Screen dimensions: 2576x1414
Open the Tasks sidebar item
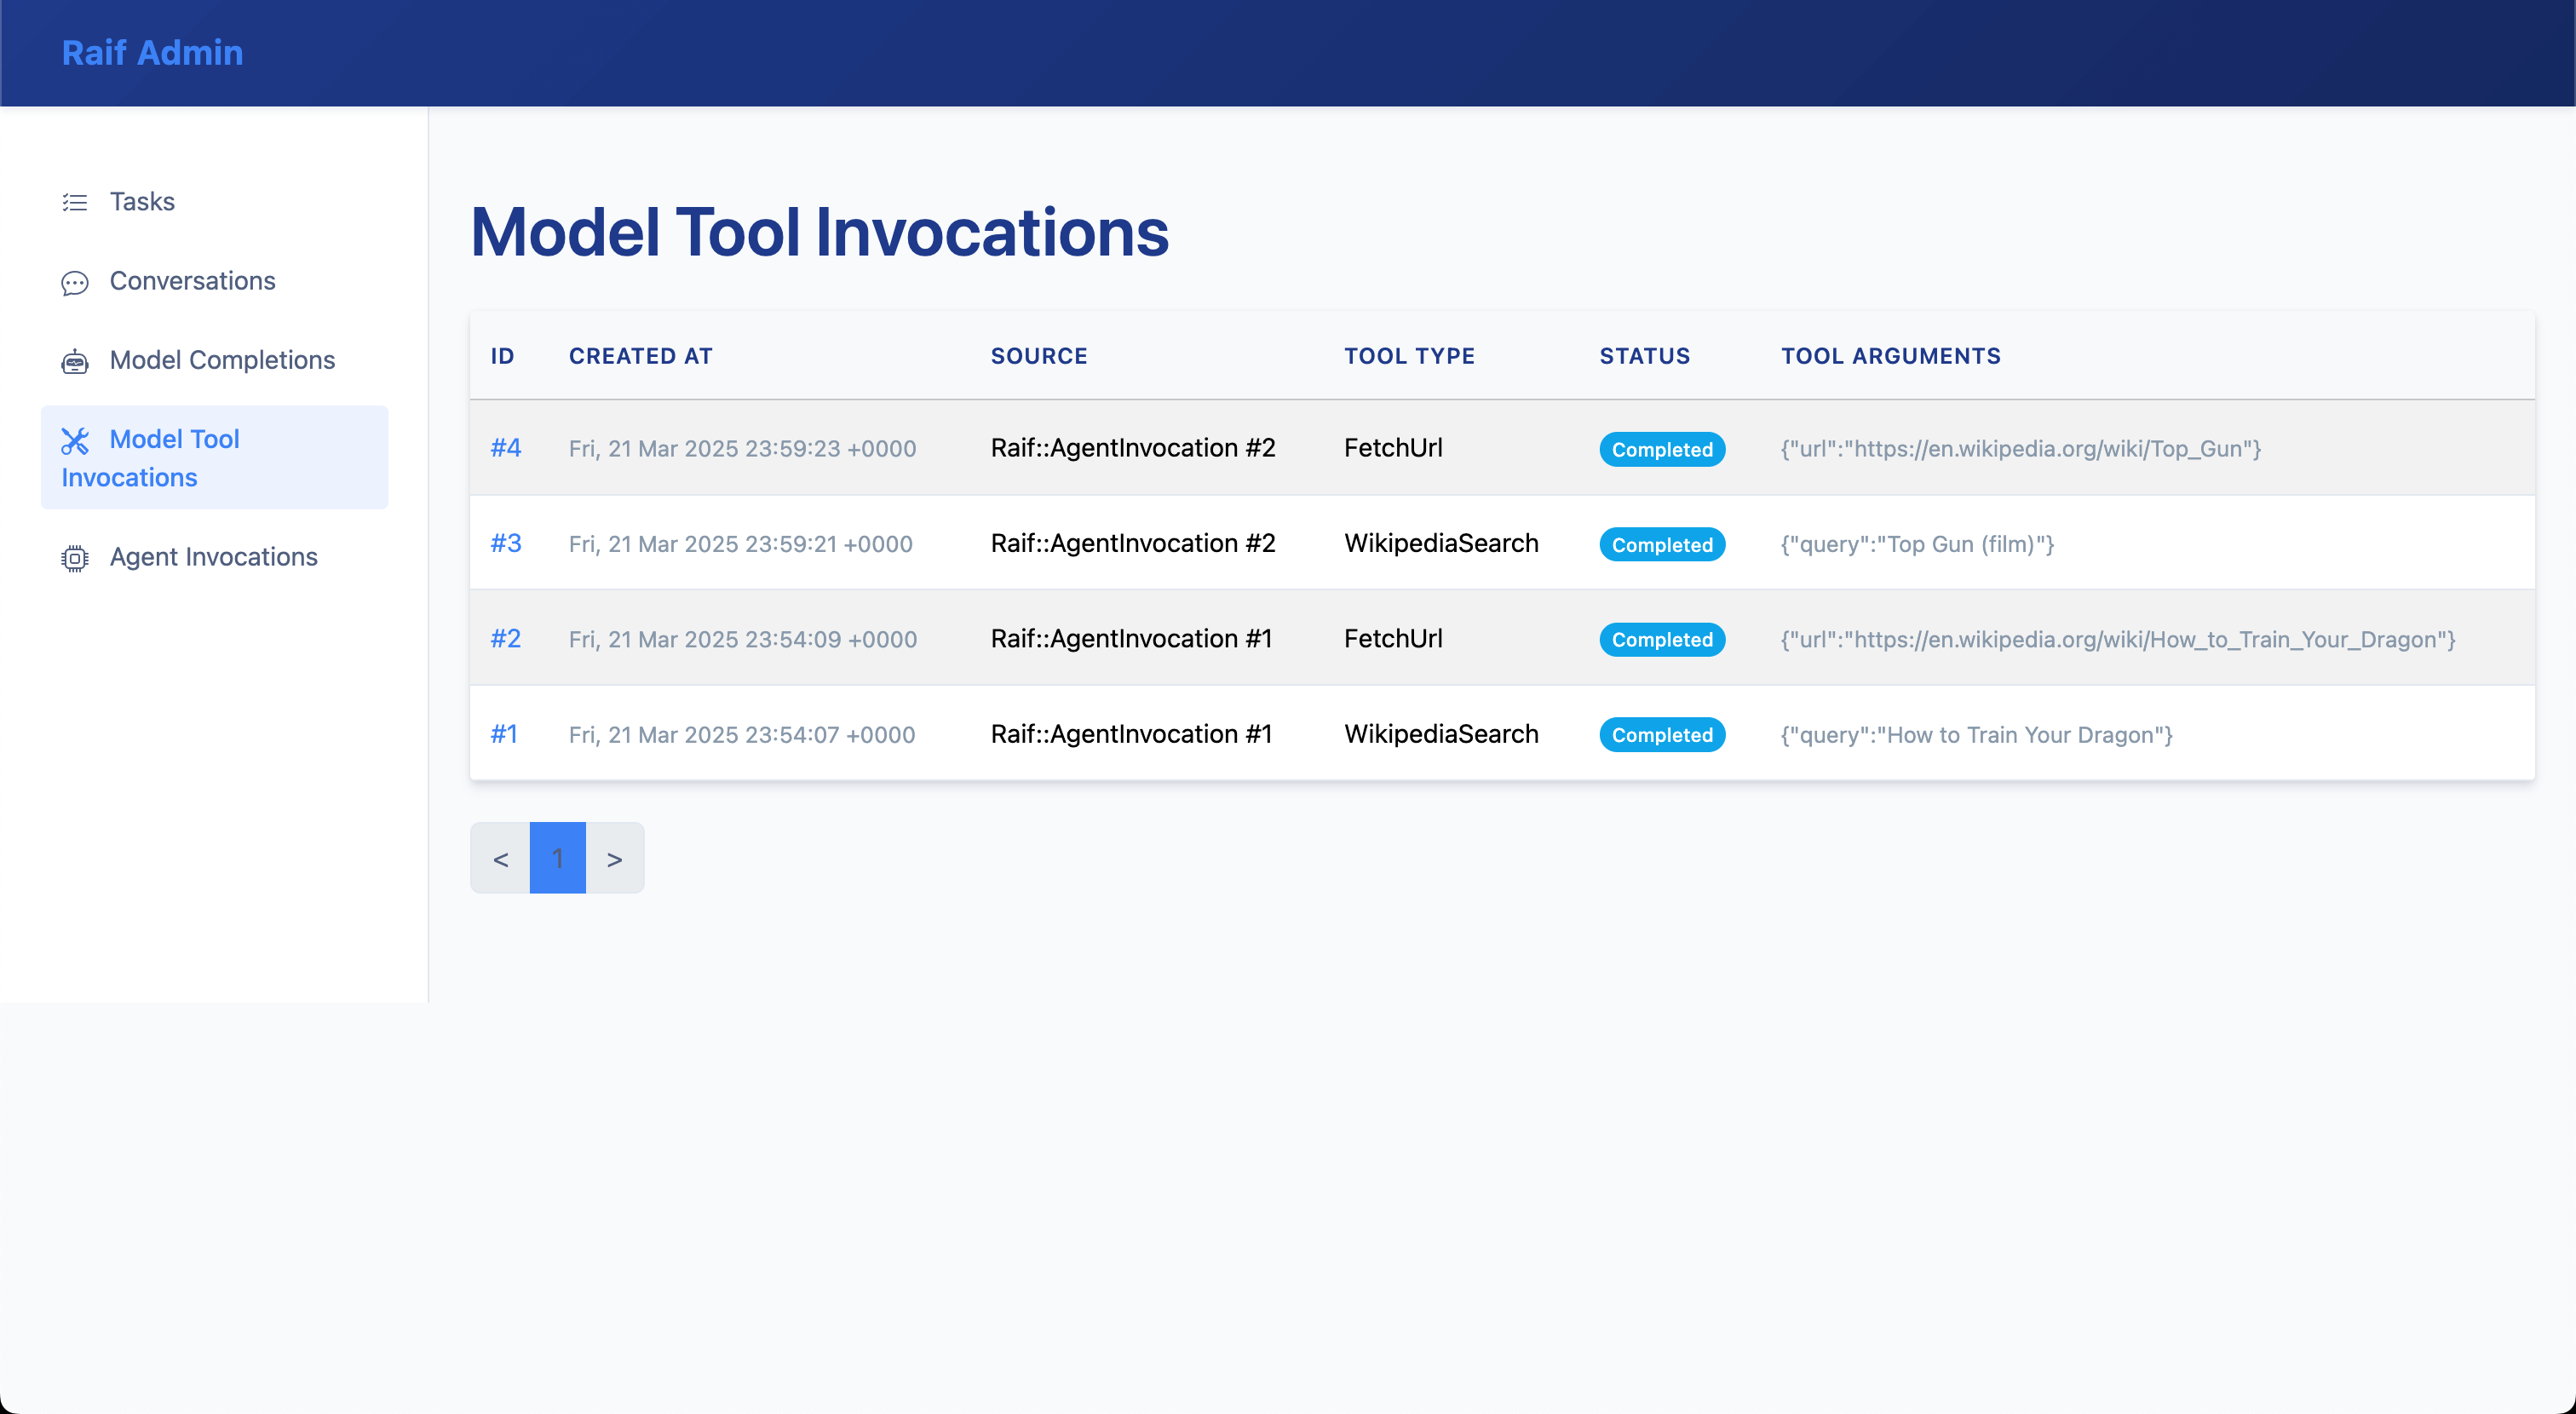[214, 202]
